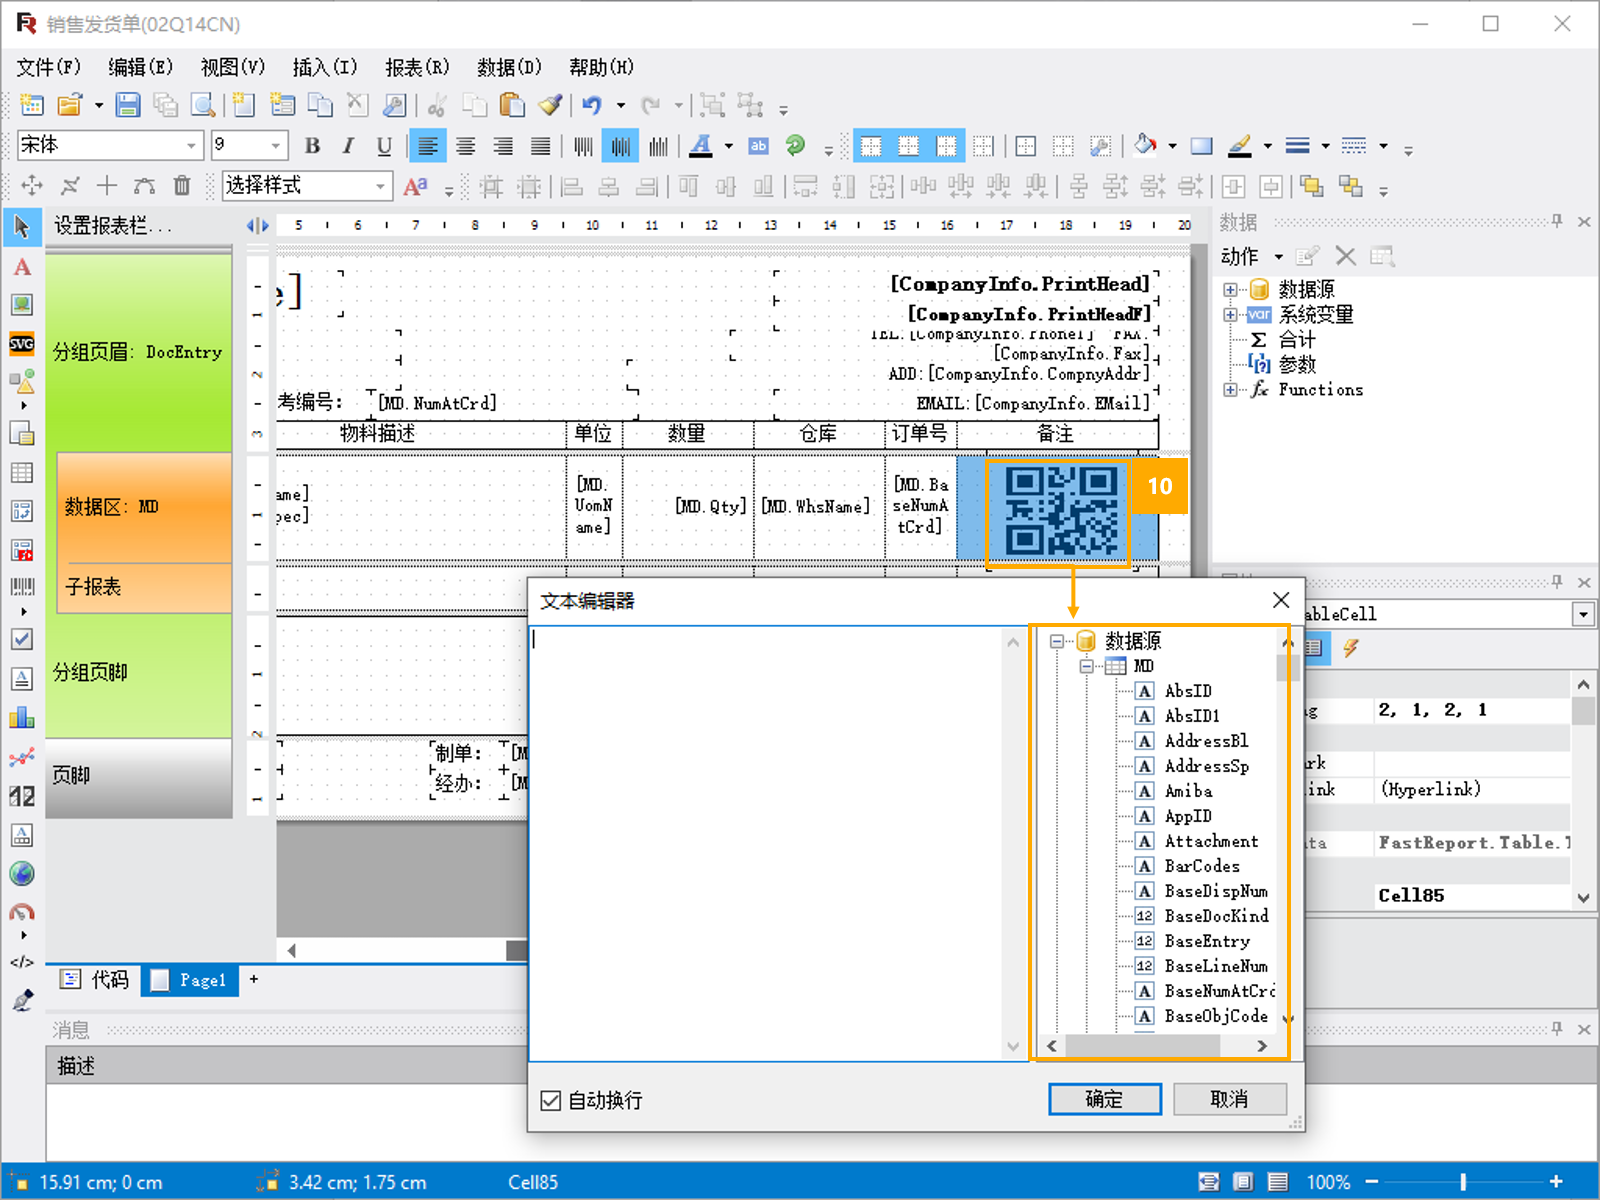Open the 文件(F) menu
Viewport: 1600px width, 1200px height.
pyautogui.click(x=48, y=67)
